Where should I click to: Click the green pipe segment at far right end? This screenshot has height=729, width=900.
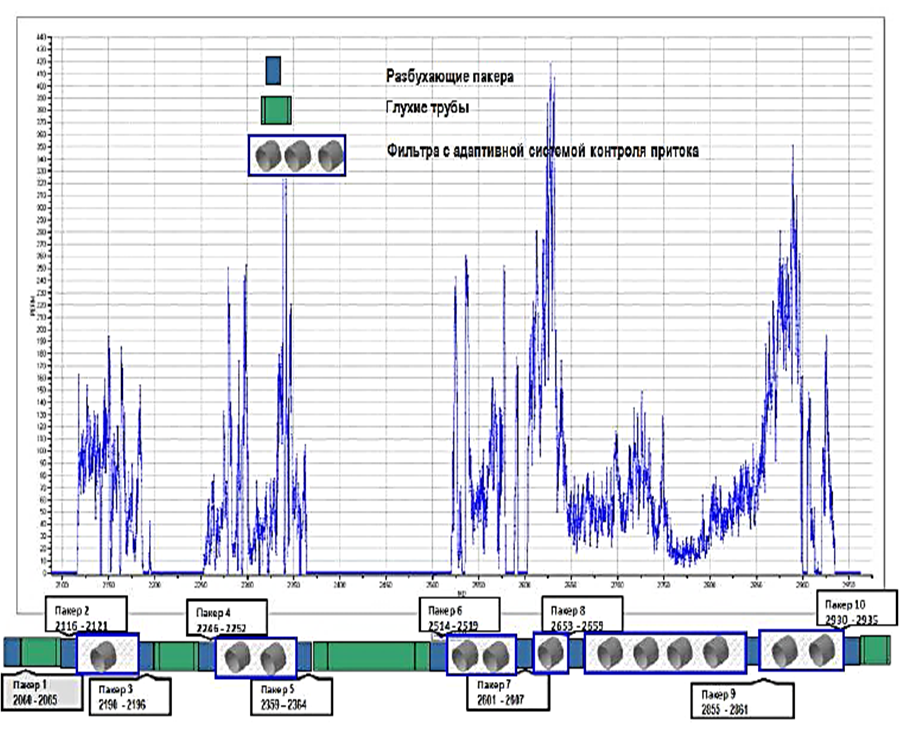click(876, 651)
